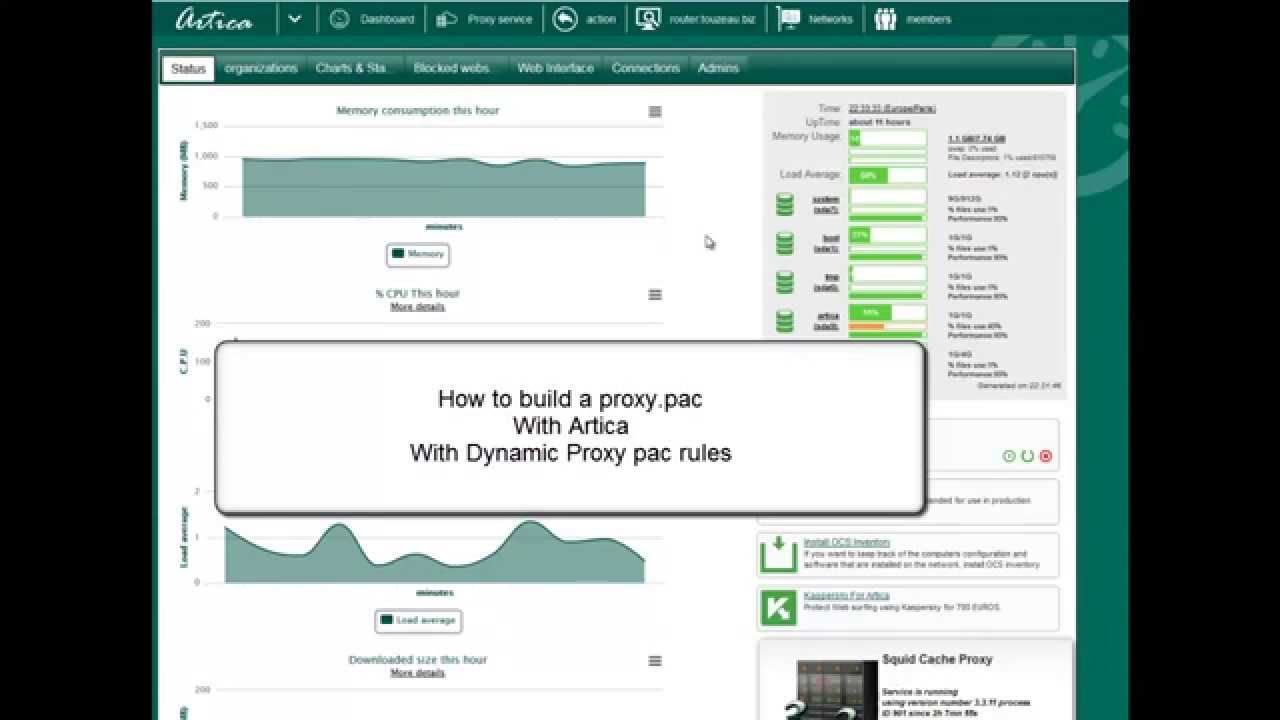Expand the dropdown chevron beside Artica logo
The height and width of the screenshot is (720, 1280).
[294, 18]
